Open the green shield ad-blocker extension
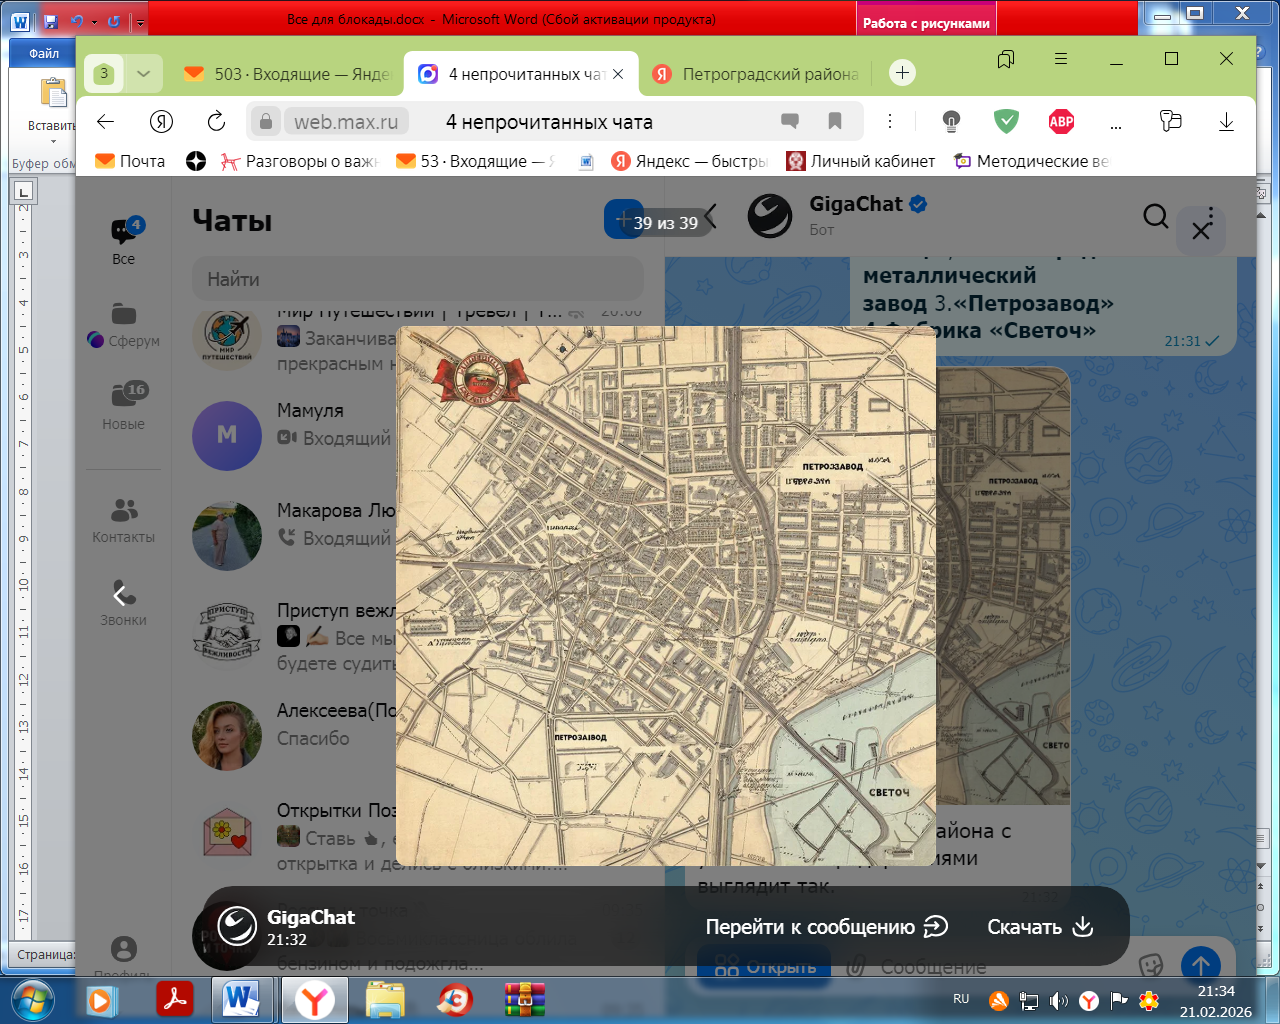 pos(1006,122)
